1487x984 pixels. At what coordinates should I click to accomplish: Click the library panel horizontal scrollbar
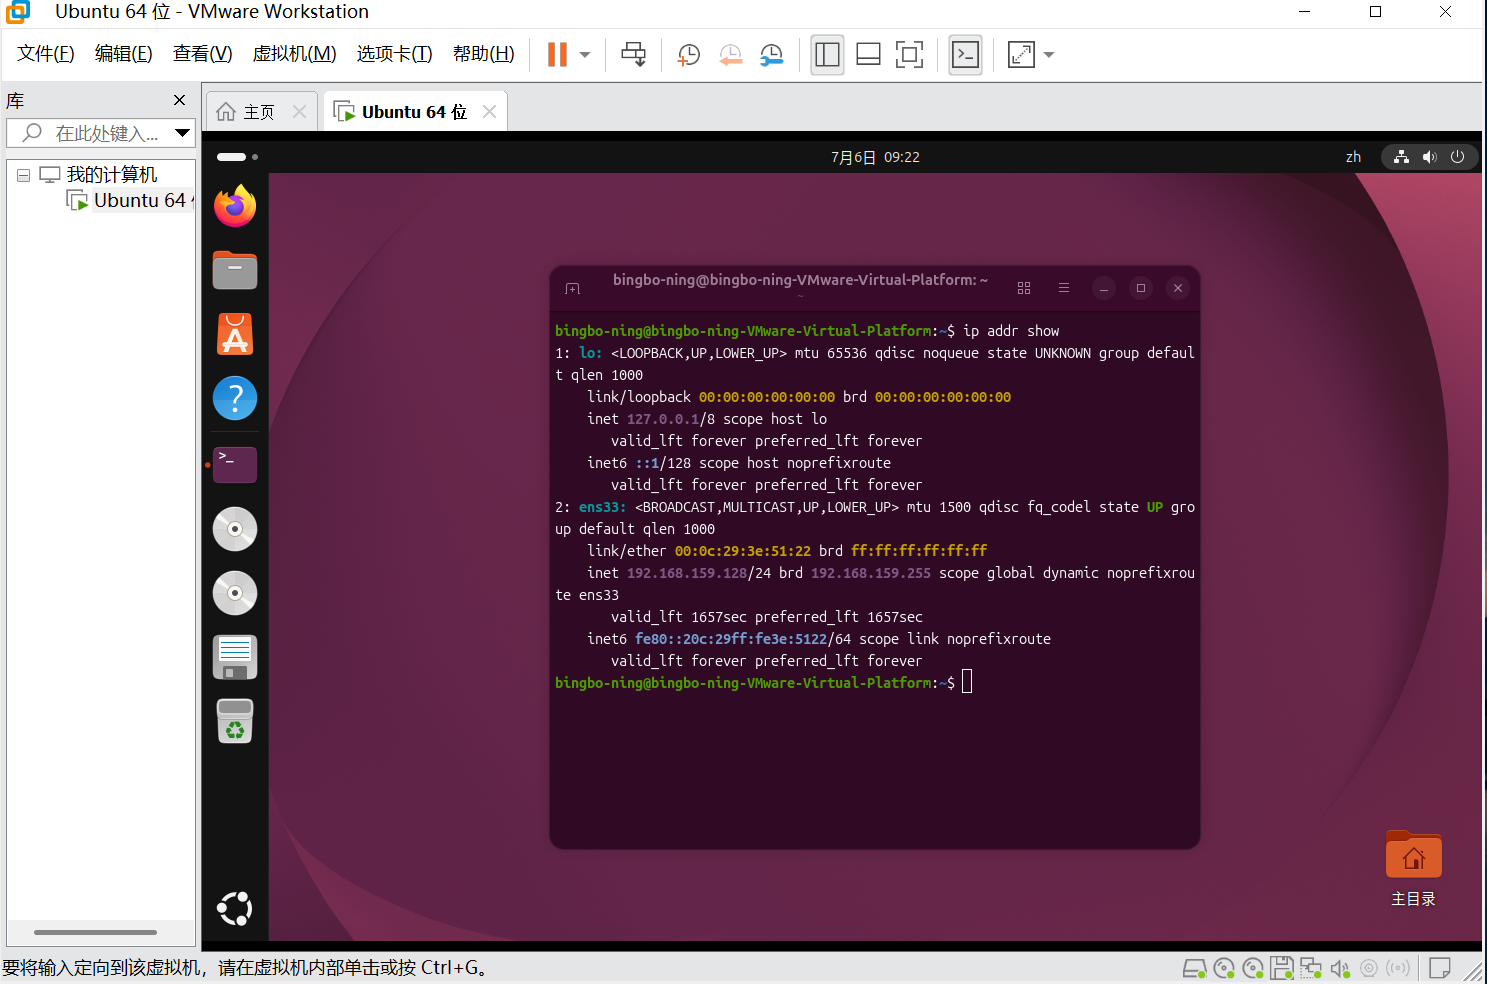[96, 932]
